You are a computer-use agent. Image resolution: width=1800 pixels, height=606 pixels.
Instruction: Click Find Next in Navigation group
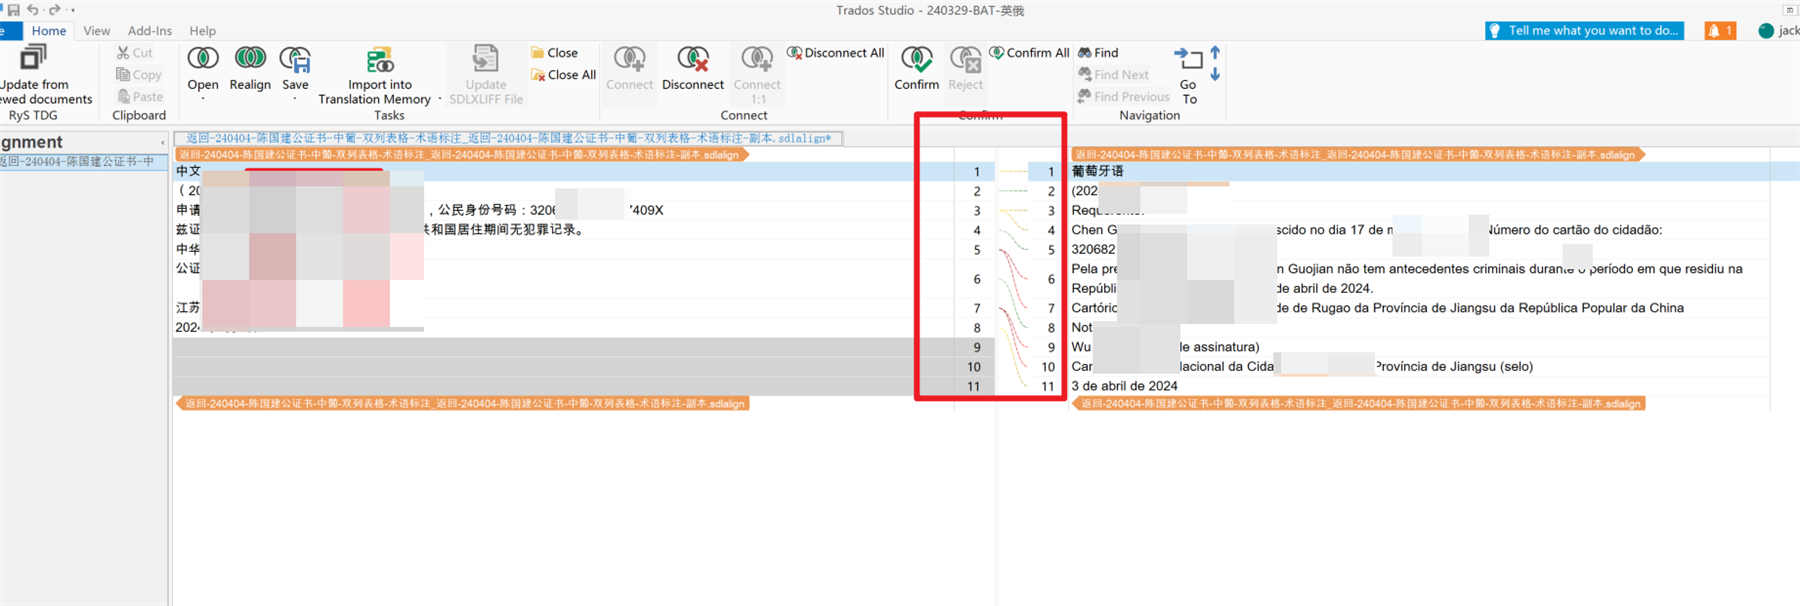pos(1113,75)
